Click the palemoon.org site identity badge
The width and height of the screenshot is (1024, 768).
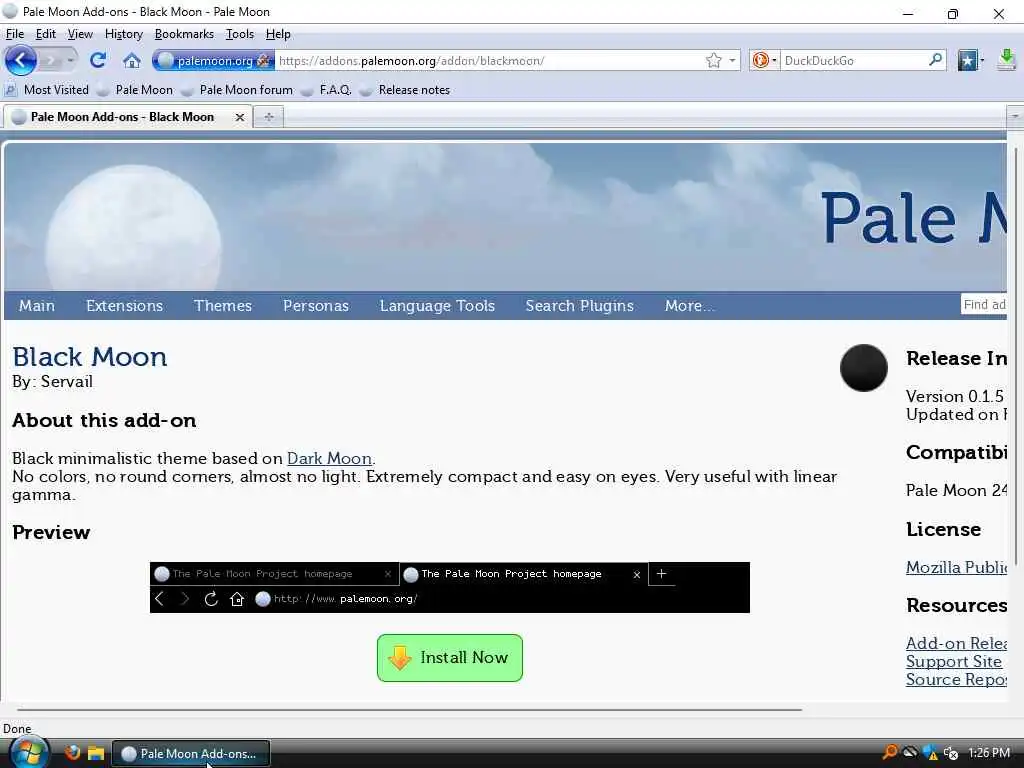point(214,61)
